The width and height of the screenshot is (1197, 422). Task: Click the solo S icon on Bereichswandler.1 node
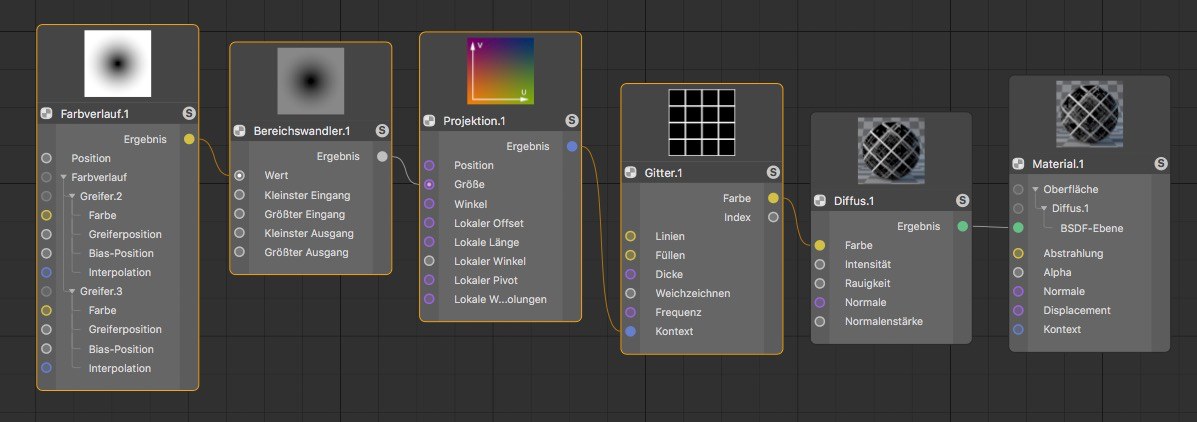[382, 131]
